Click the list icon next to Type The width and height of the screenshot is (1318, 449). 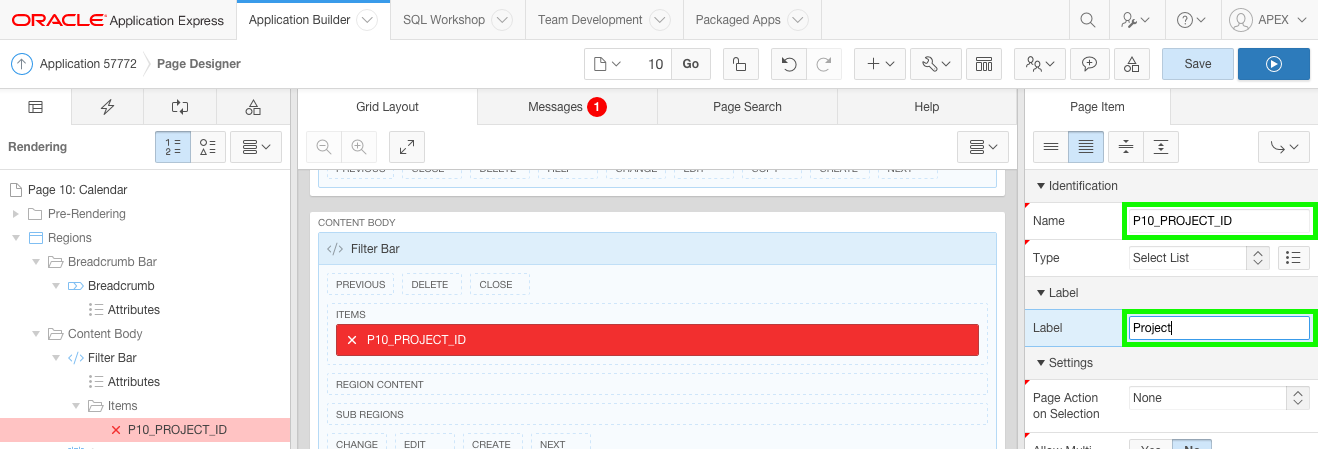(1294, 258)
